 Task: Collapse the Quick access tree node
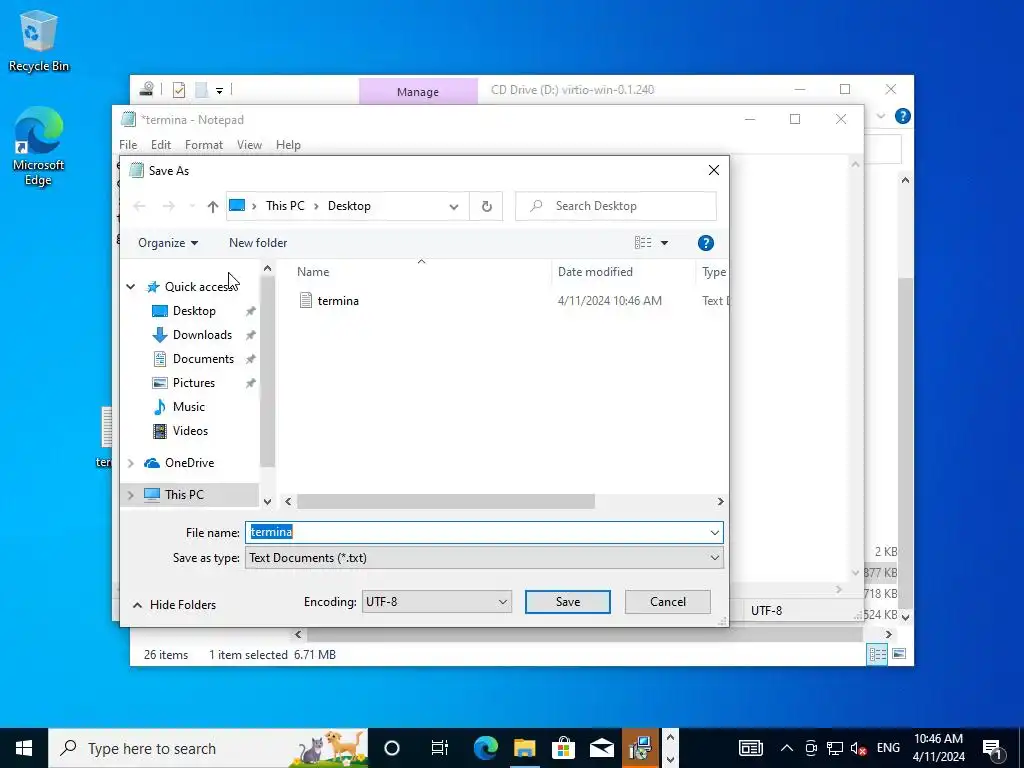click(x=131, y=287)
